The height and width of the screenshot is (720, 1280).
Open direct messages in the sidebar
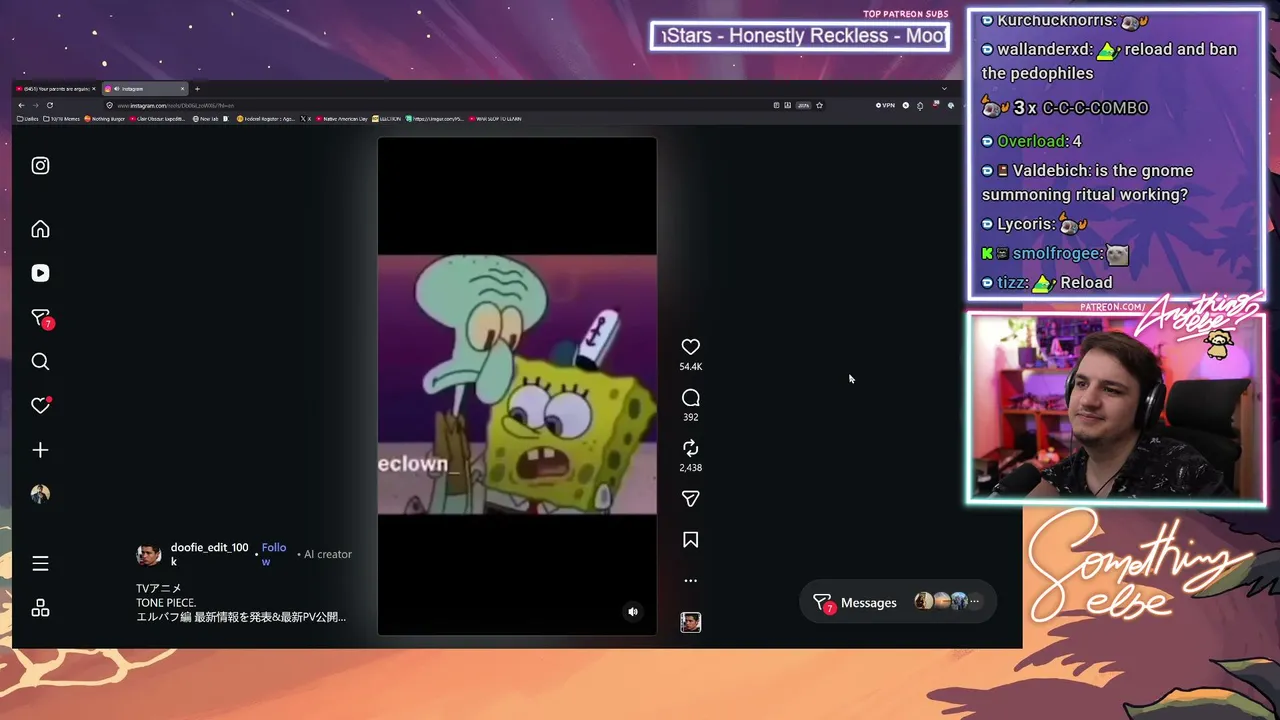click(41, 318)
